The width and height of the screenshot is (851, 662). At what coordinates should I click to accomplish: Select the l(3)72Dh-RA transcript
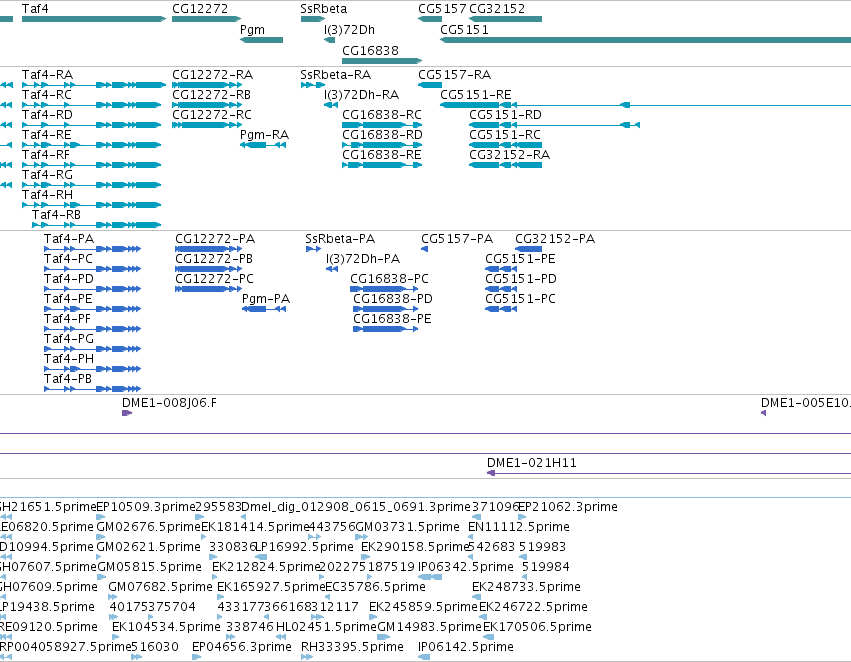(331, 105)
